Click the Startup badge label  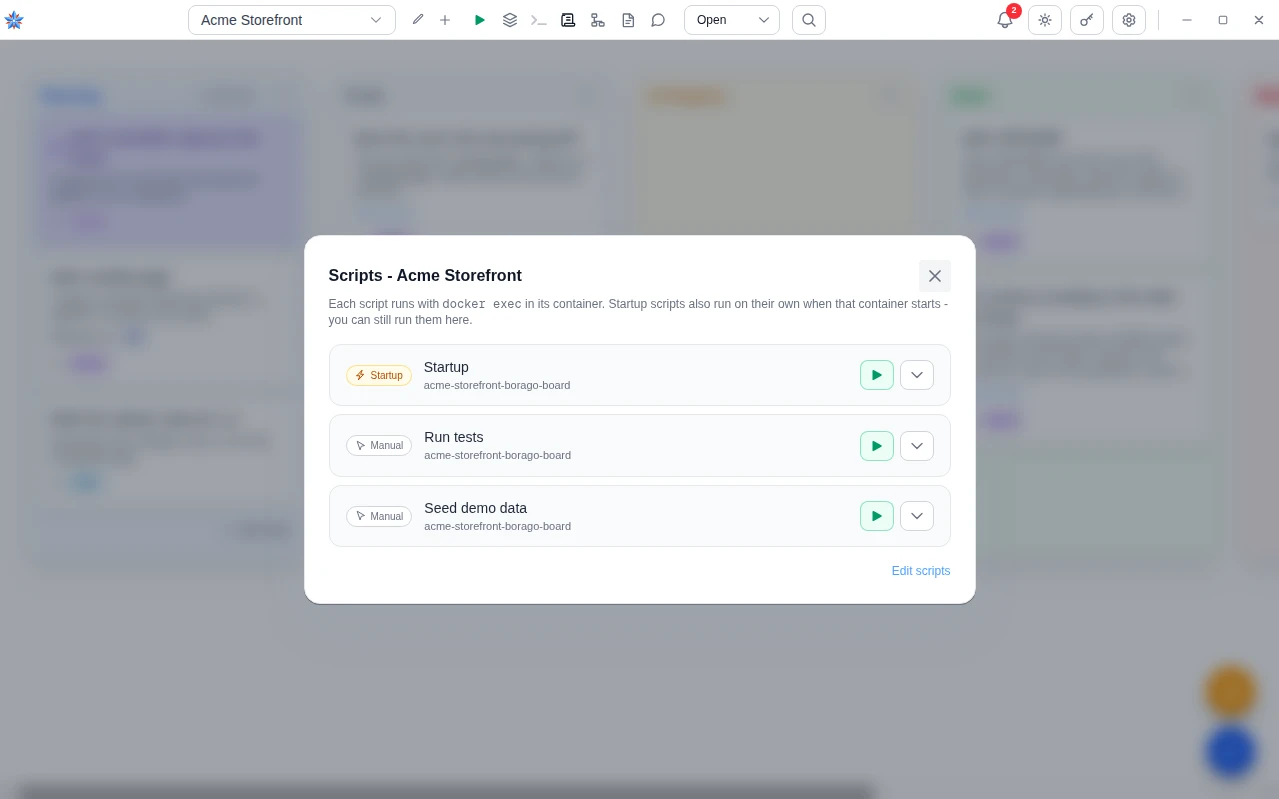pyautogui.click(x=379, y=375)
